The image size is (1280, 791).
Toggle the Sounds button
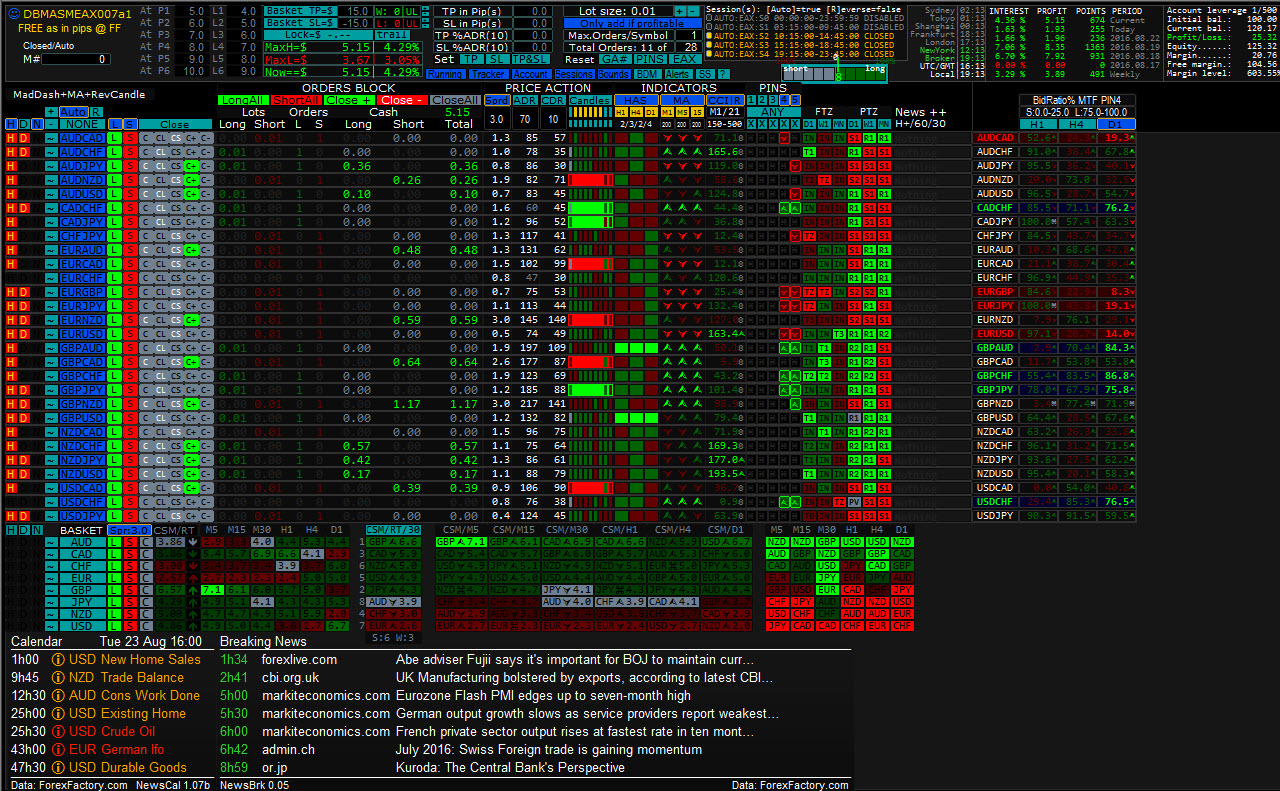[614, 74]
